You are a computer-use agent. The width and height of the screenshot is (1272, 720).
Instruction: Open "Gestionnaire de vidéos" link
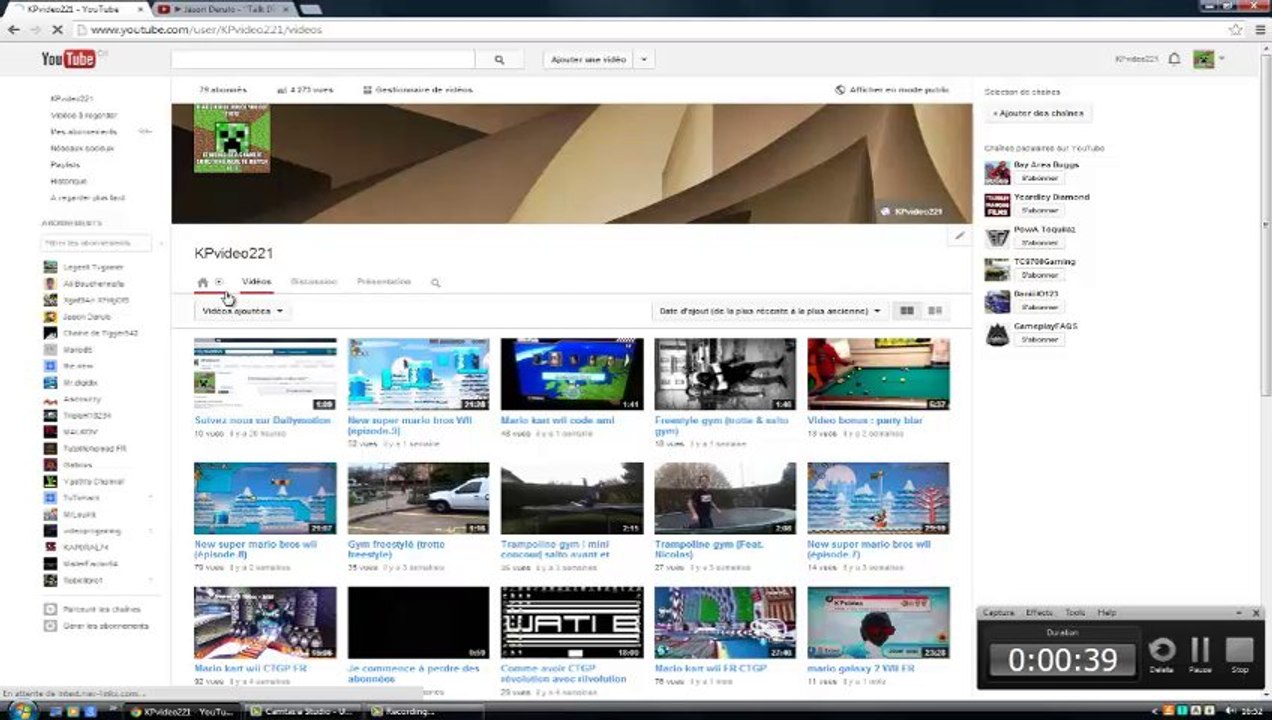418,90
